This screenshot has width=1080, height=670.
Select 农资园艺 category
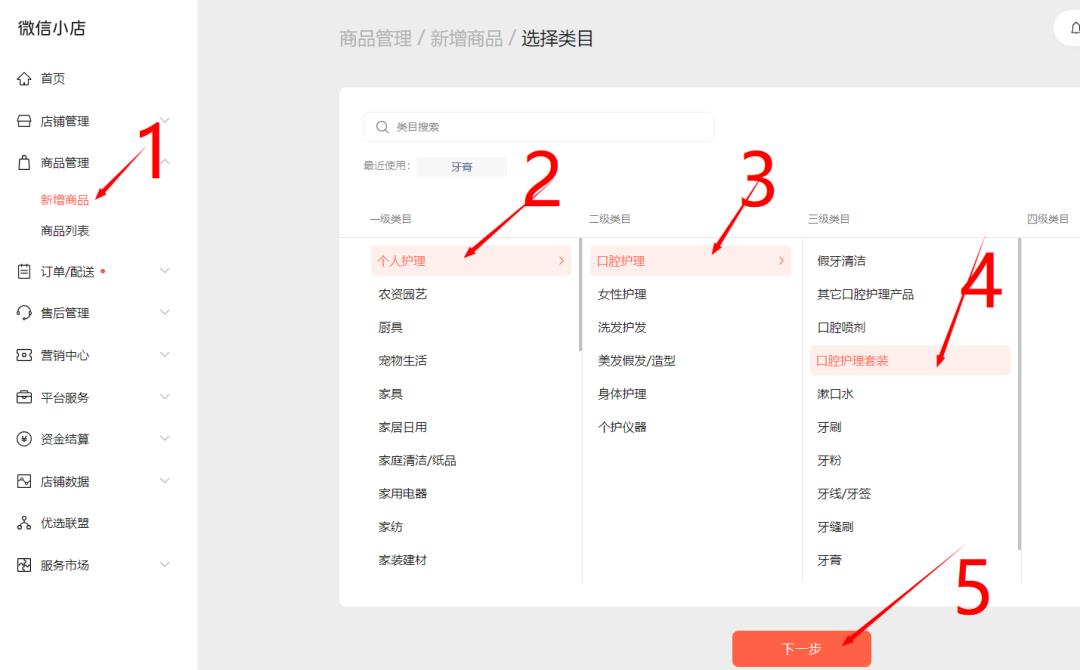pyautogui.click(x=402, y=294)
